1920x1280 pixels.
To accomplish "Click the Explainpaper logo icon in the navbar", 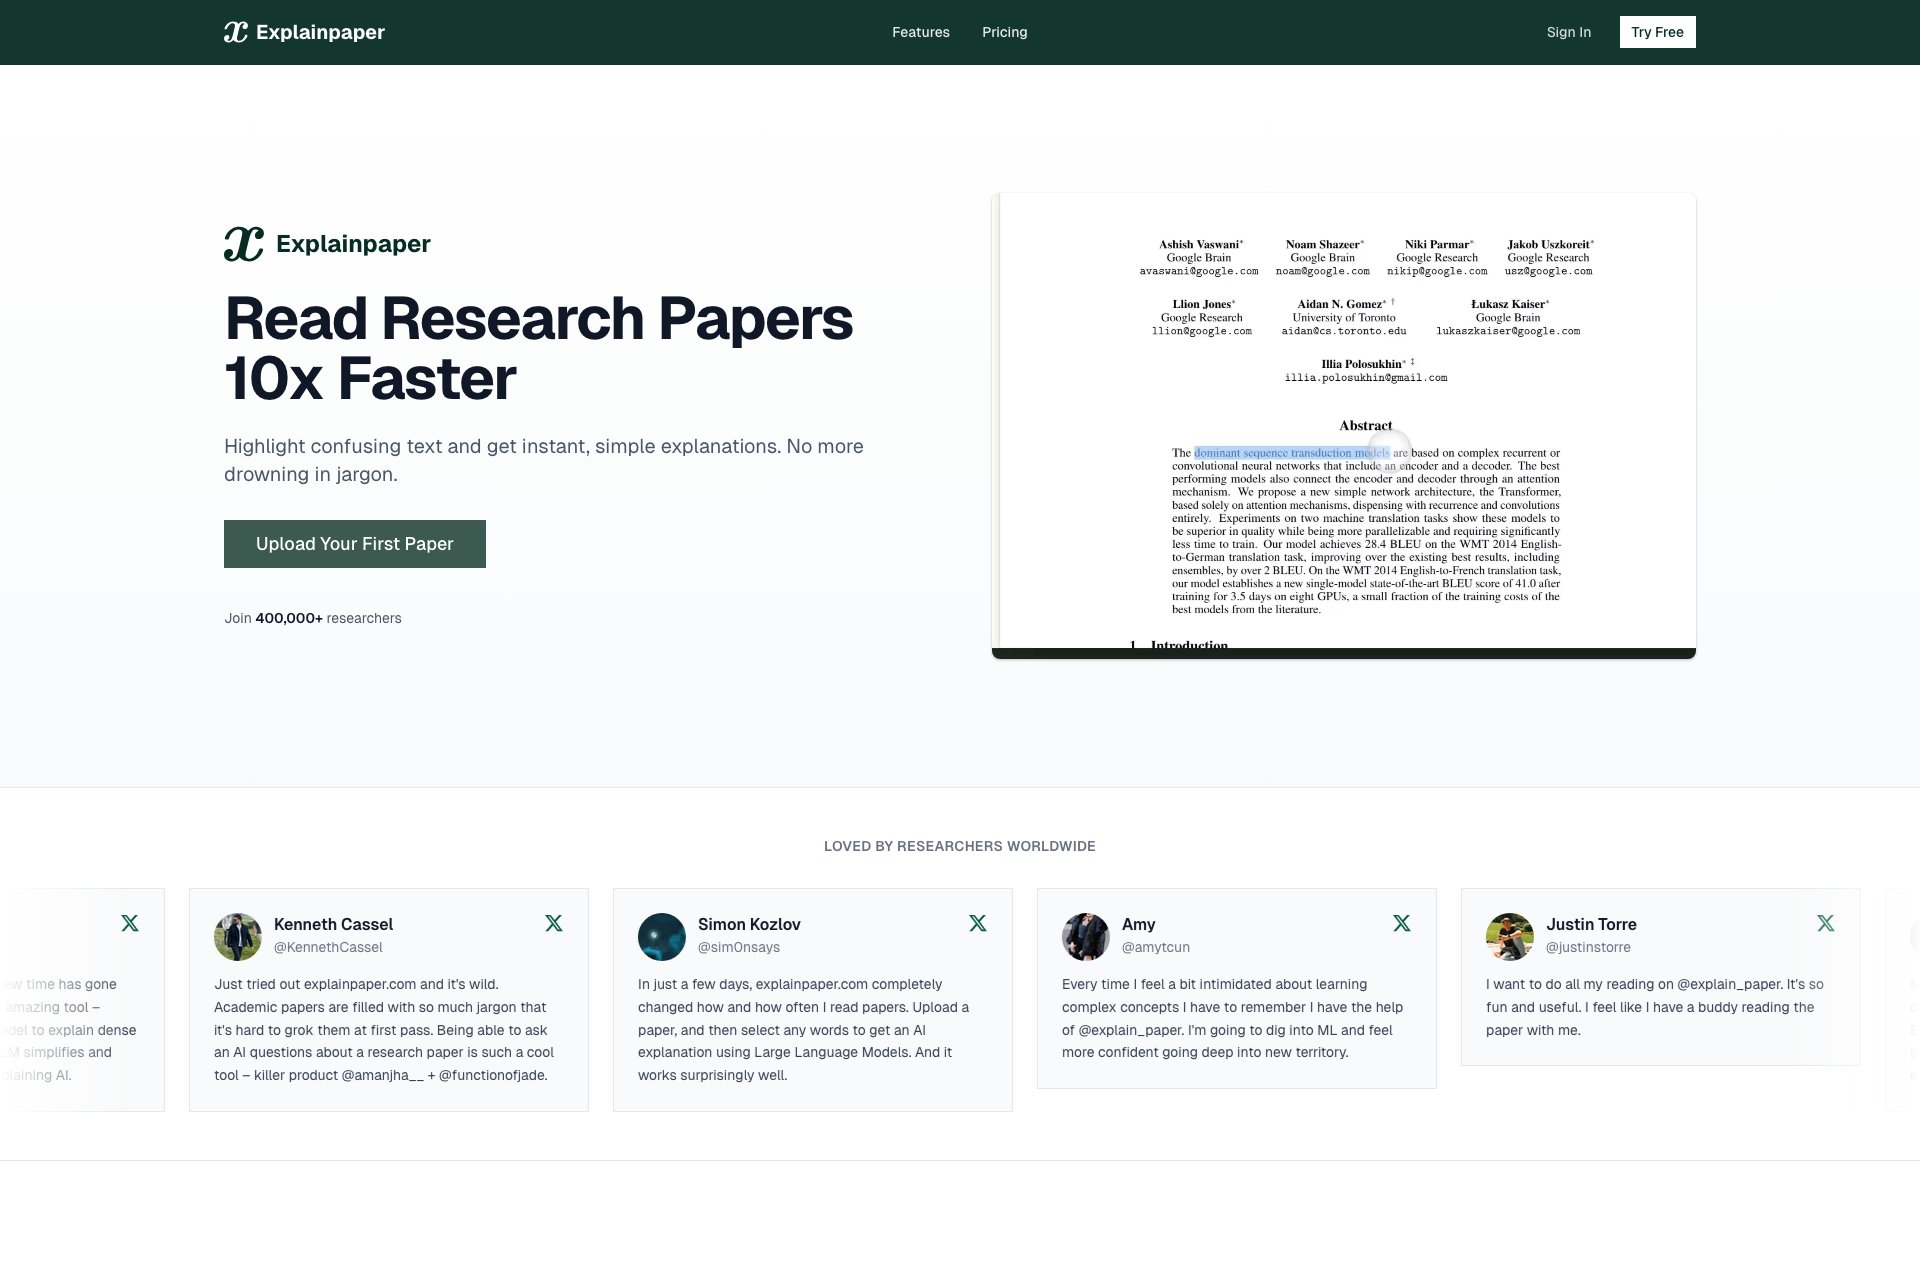I will (x=237, y=31).
